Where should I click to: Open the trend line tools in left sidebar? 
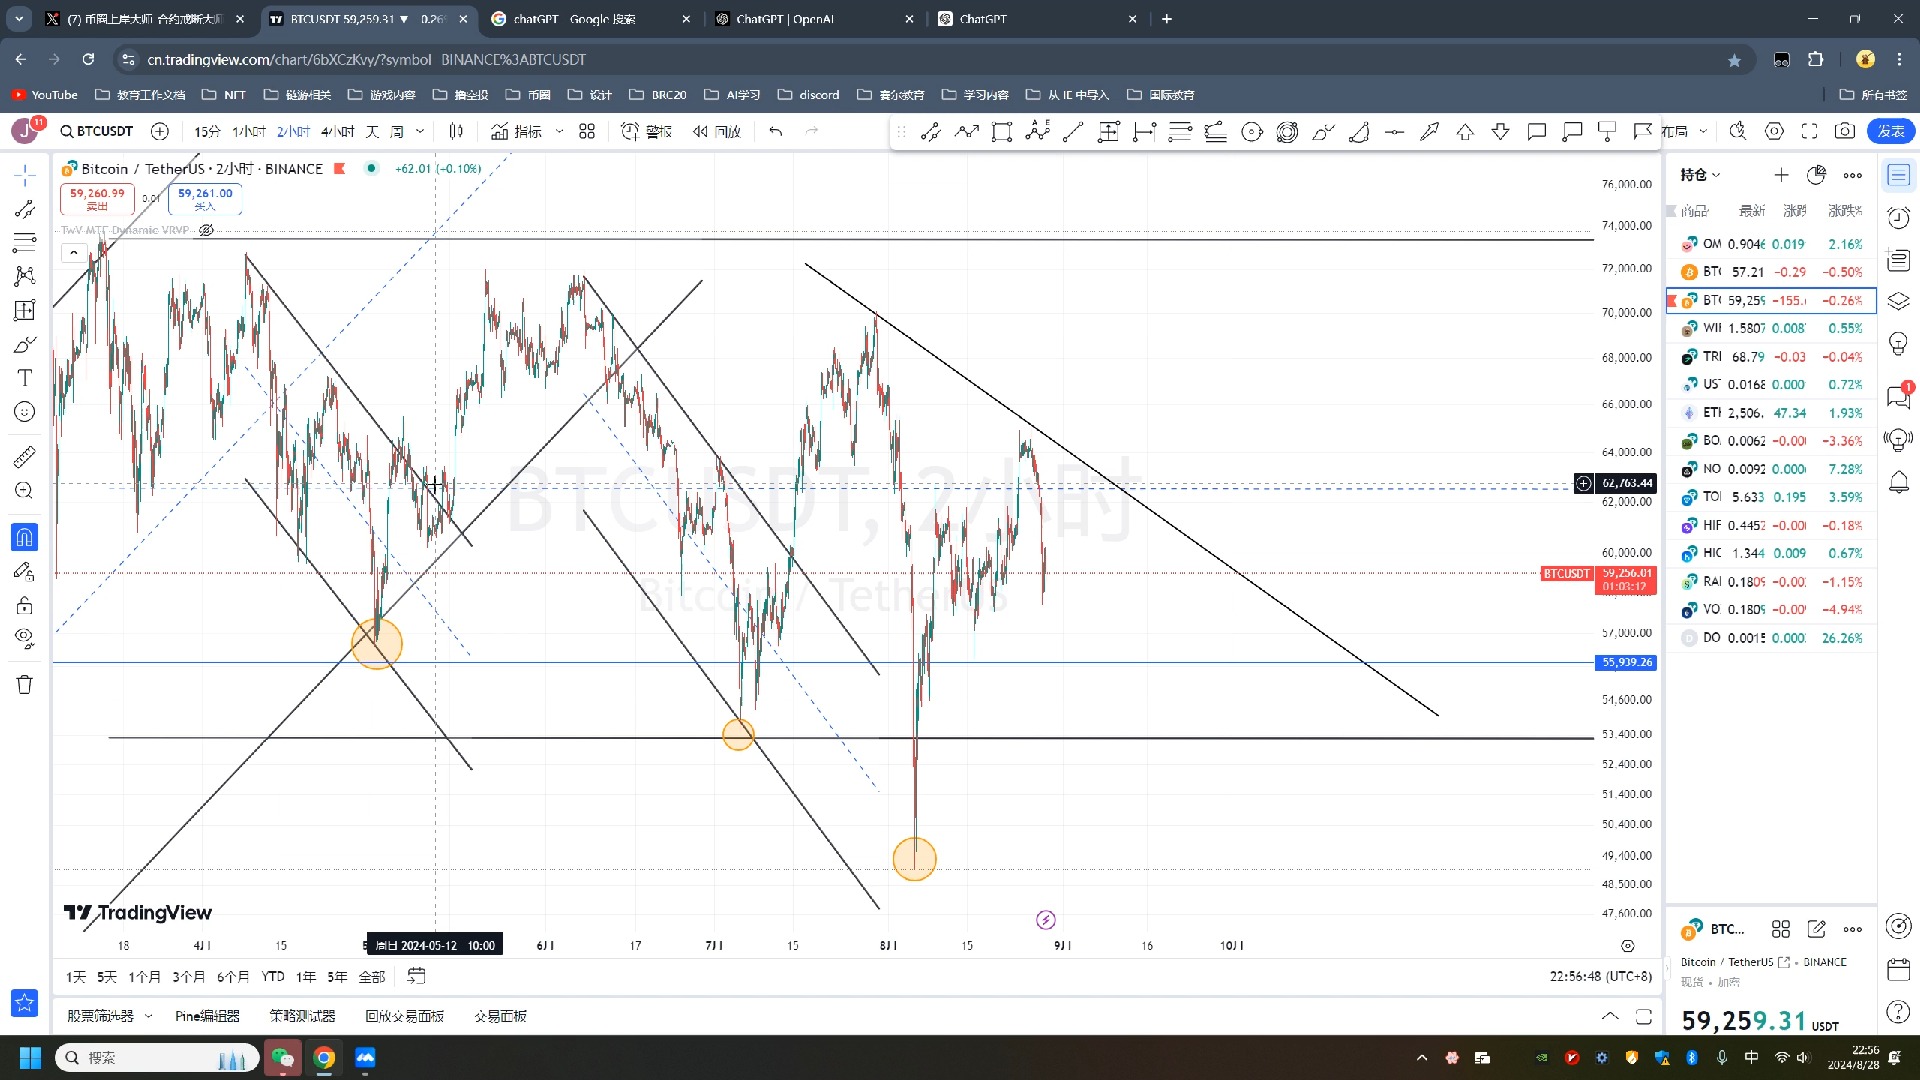pyautogui.click(x=25, y=209)
